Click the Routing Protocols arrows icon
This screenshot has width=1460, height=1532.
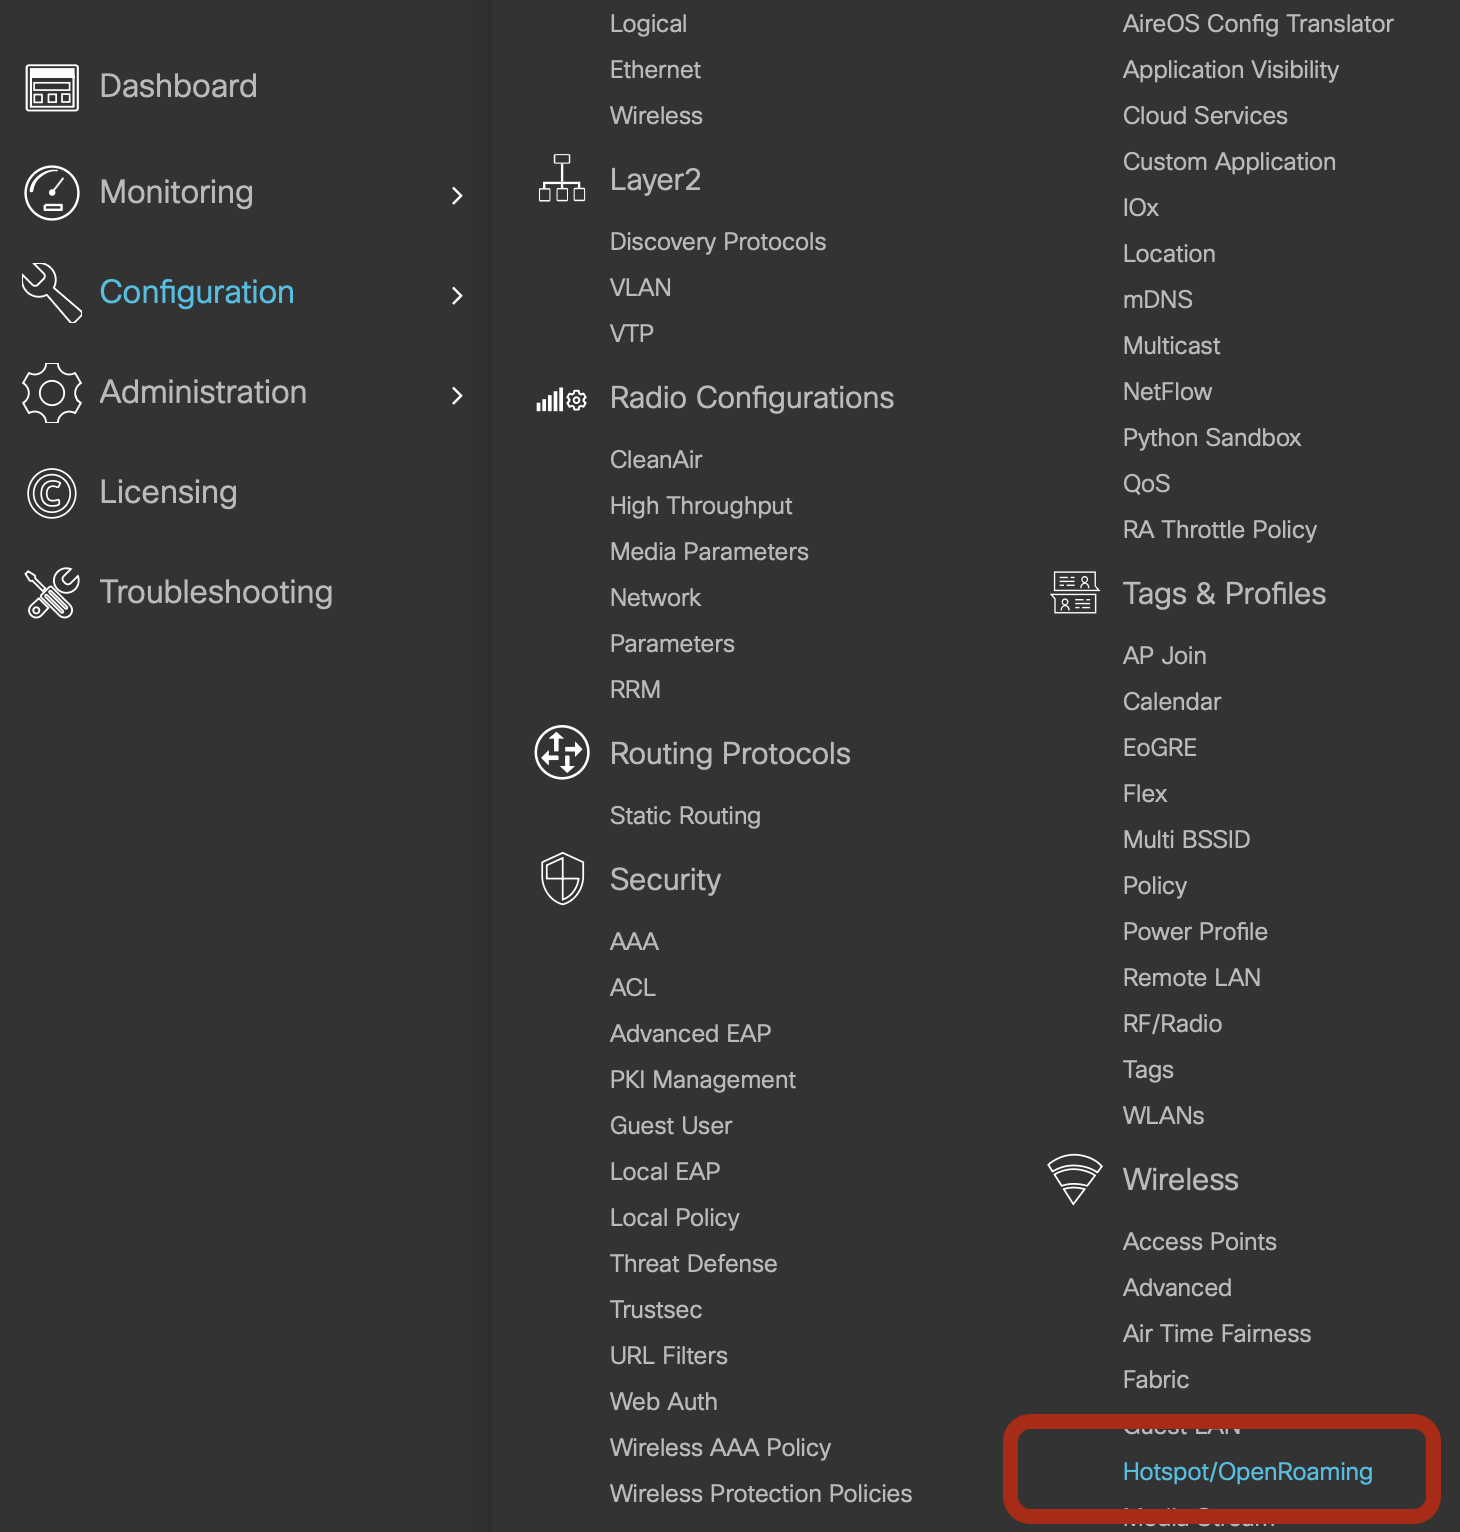(562, 753)
